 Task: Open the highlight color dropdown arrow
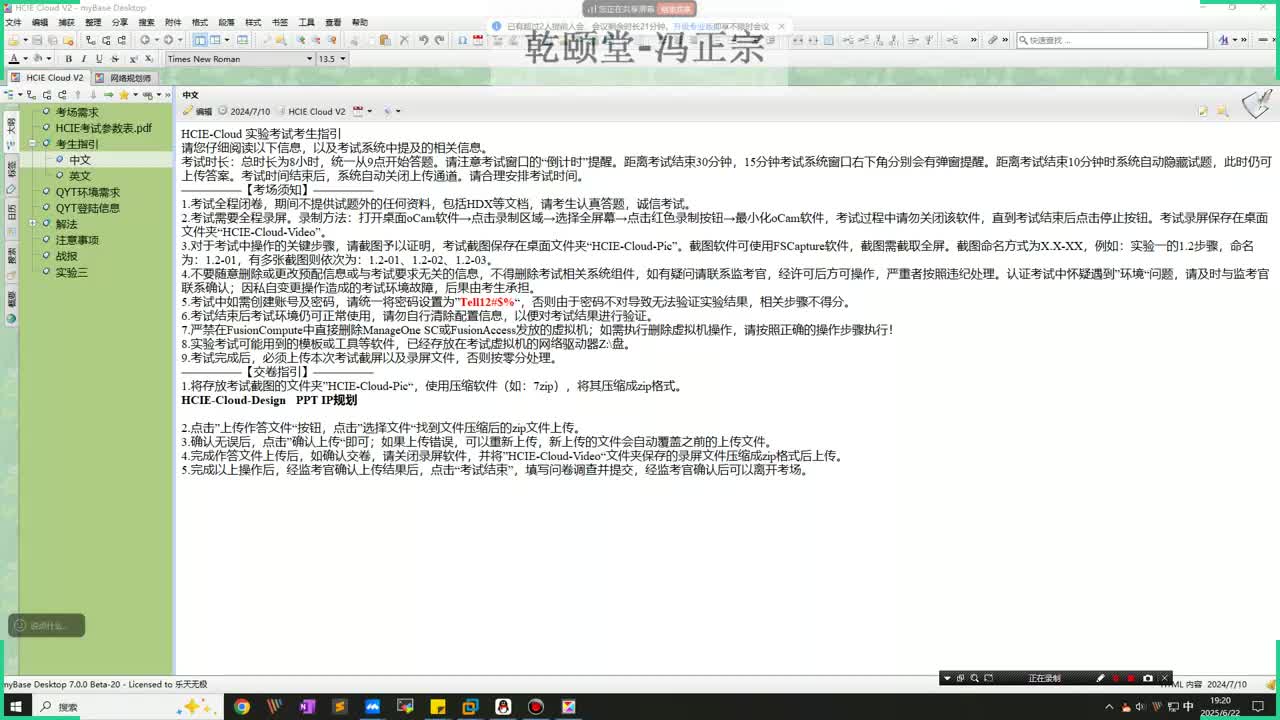[x=49, y=59]
